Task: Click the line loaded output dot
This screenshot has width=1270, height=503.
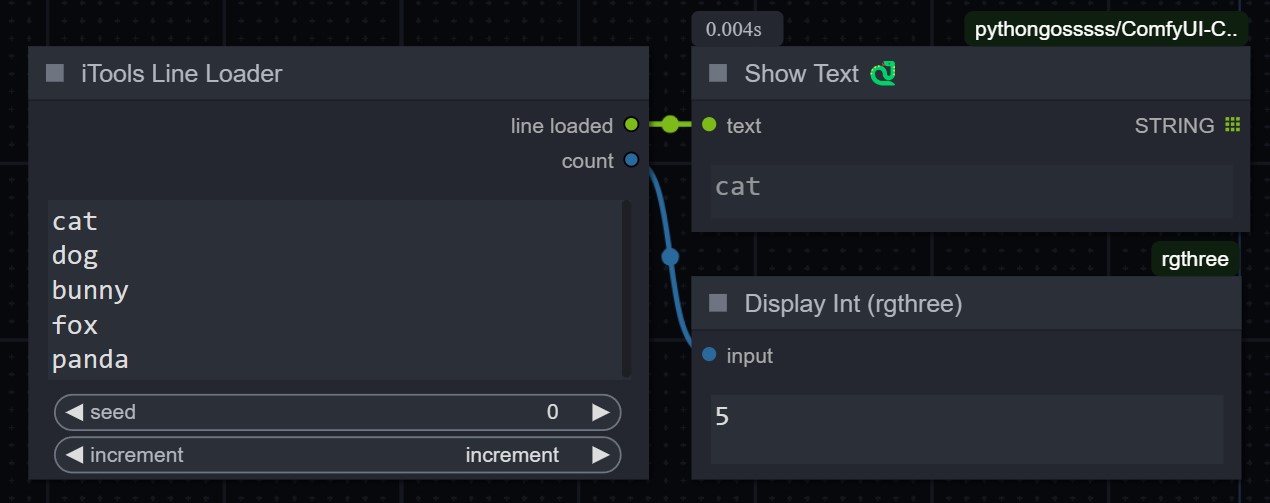Action: [631, 125]
